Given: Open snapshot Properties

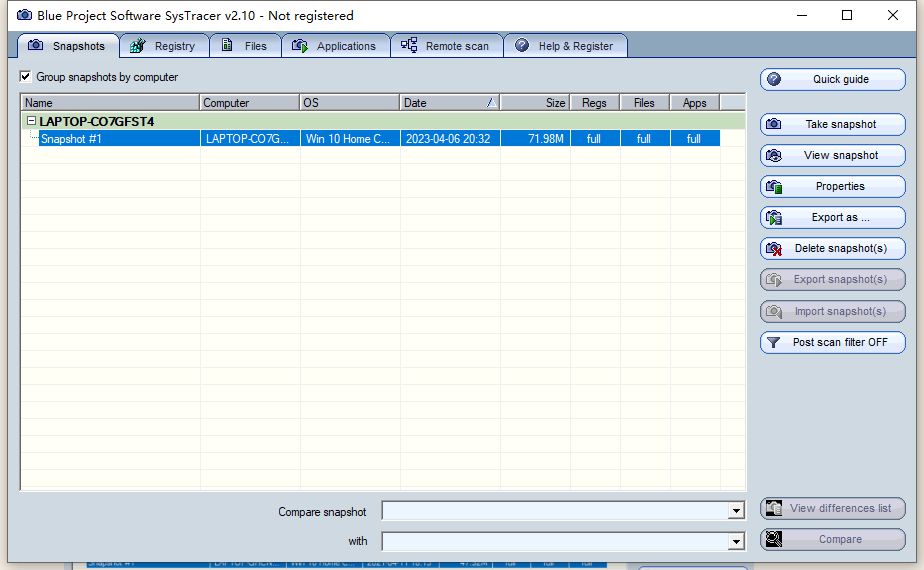Looking at the screenshot, I should point(833,186).
